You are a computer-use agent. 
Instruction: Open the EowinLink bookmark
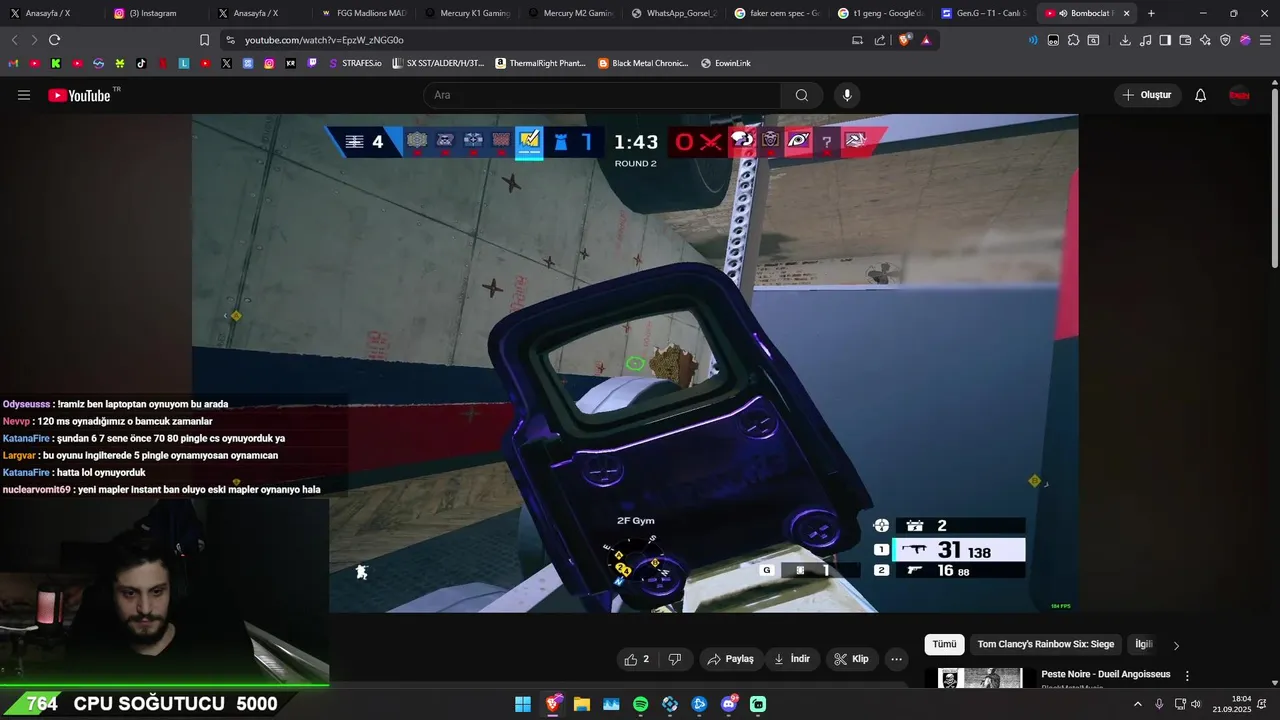pyautogui.click(x=726, y=63)
